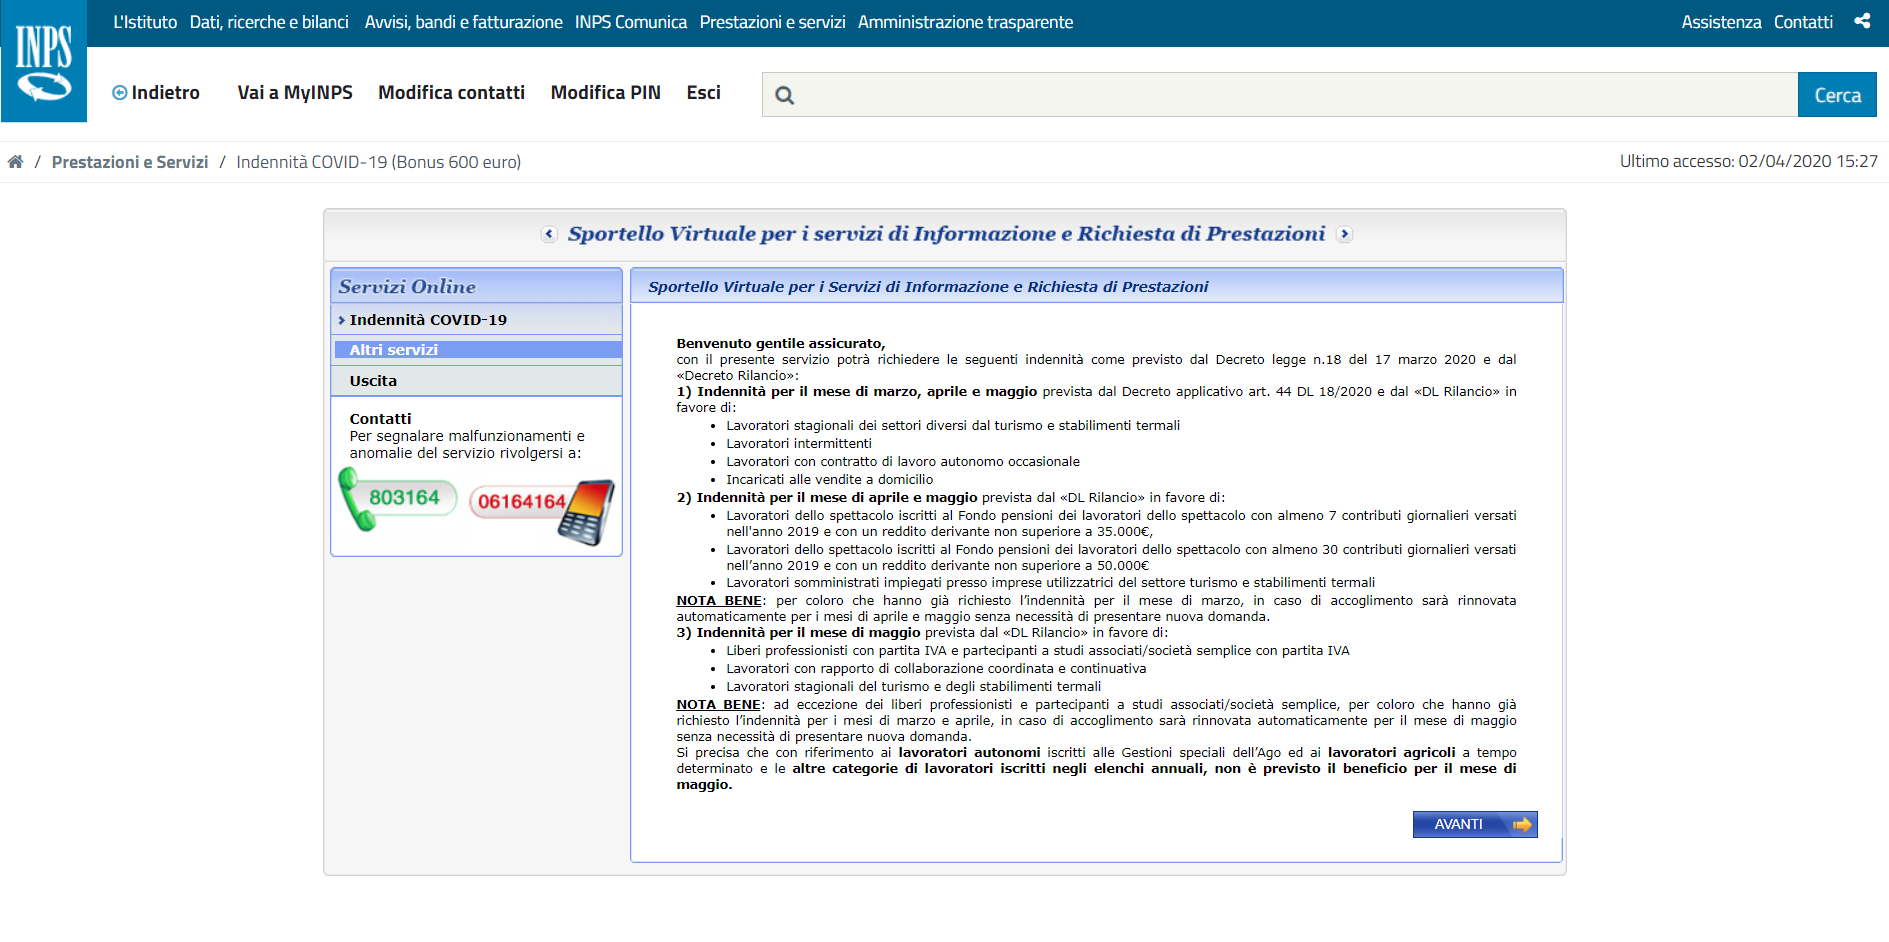
Task: Go to Vai a MyINPS
Action: [295, 92]
